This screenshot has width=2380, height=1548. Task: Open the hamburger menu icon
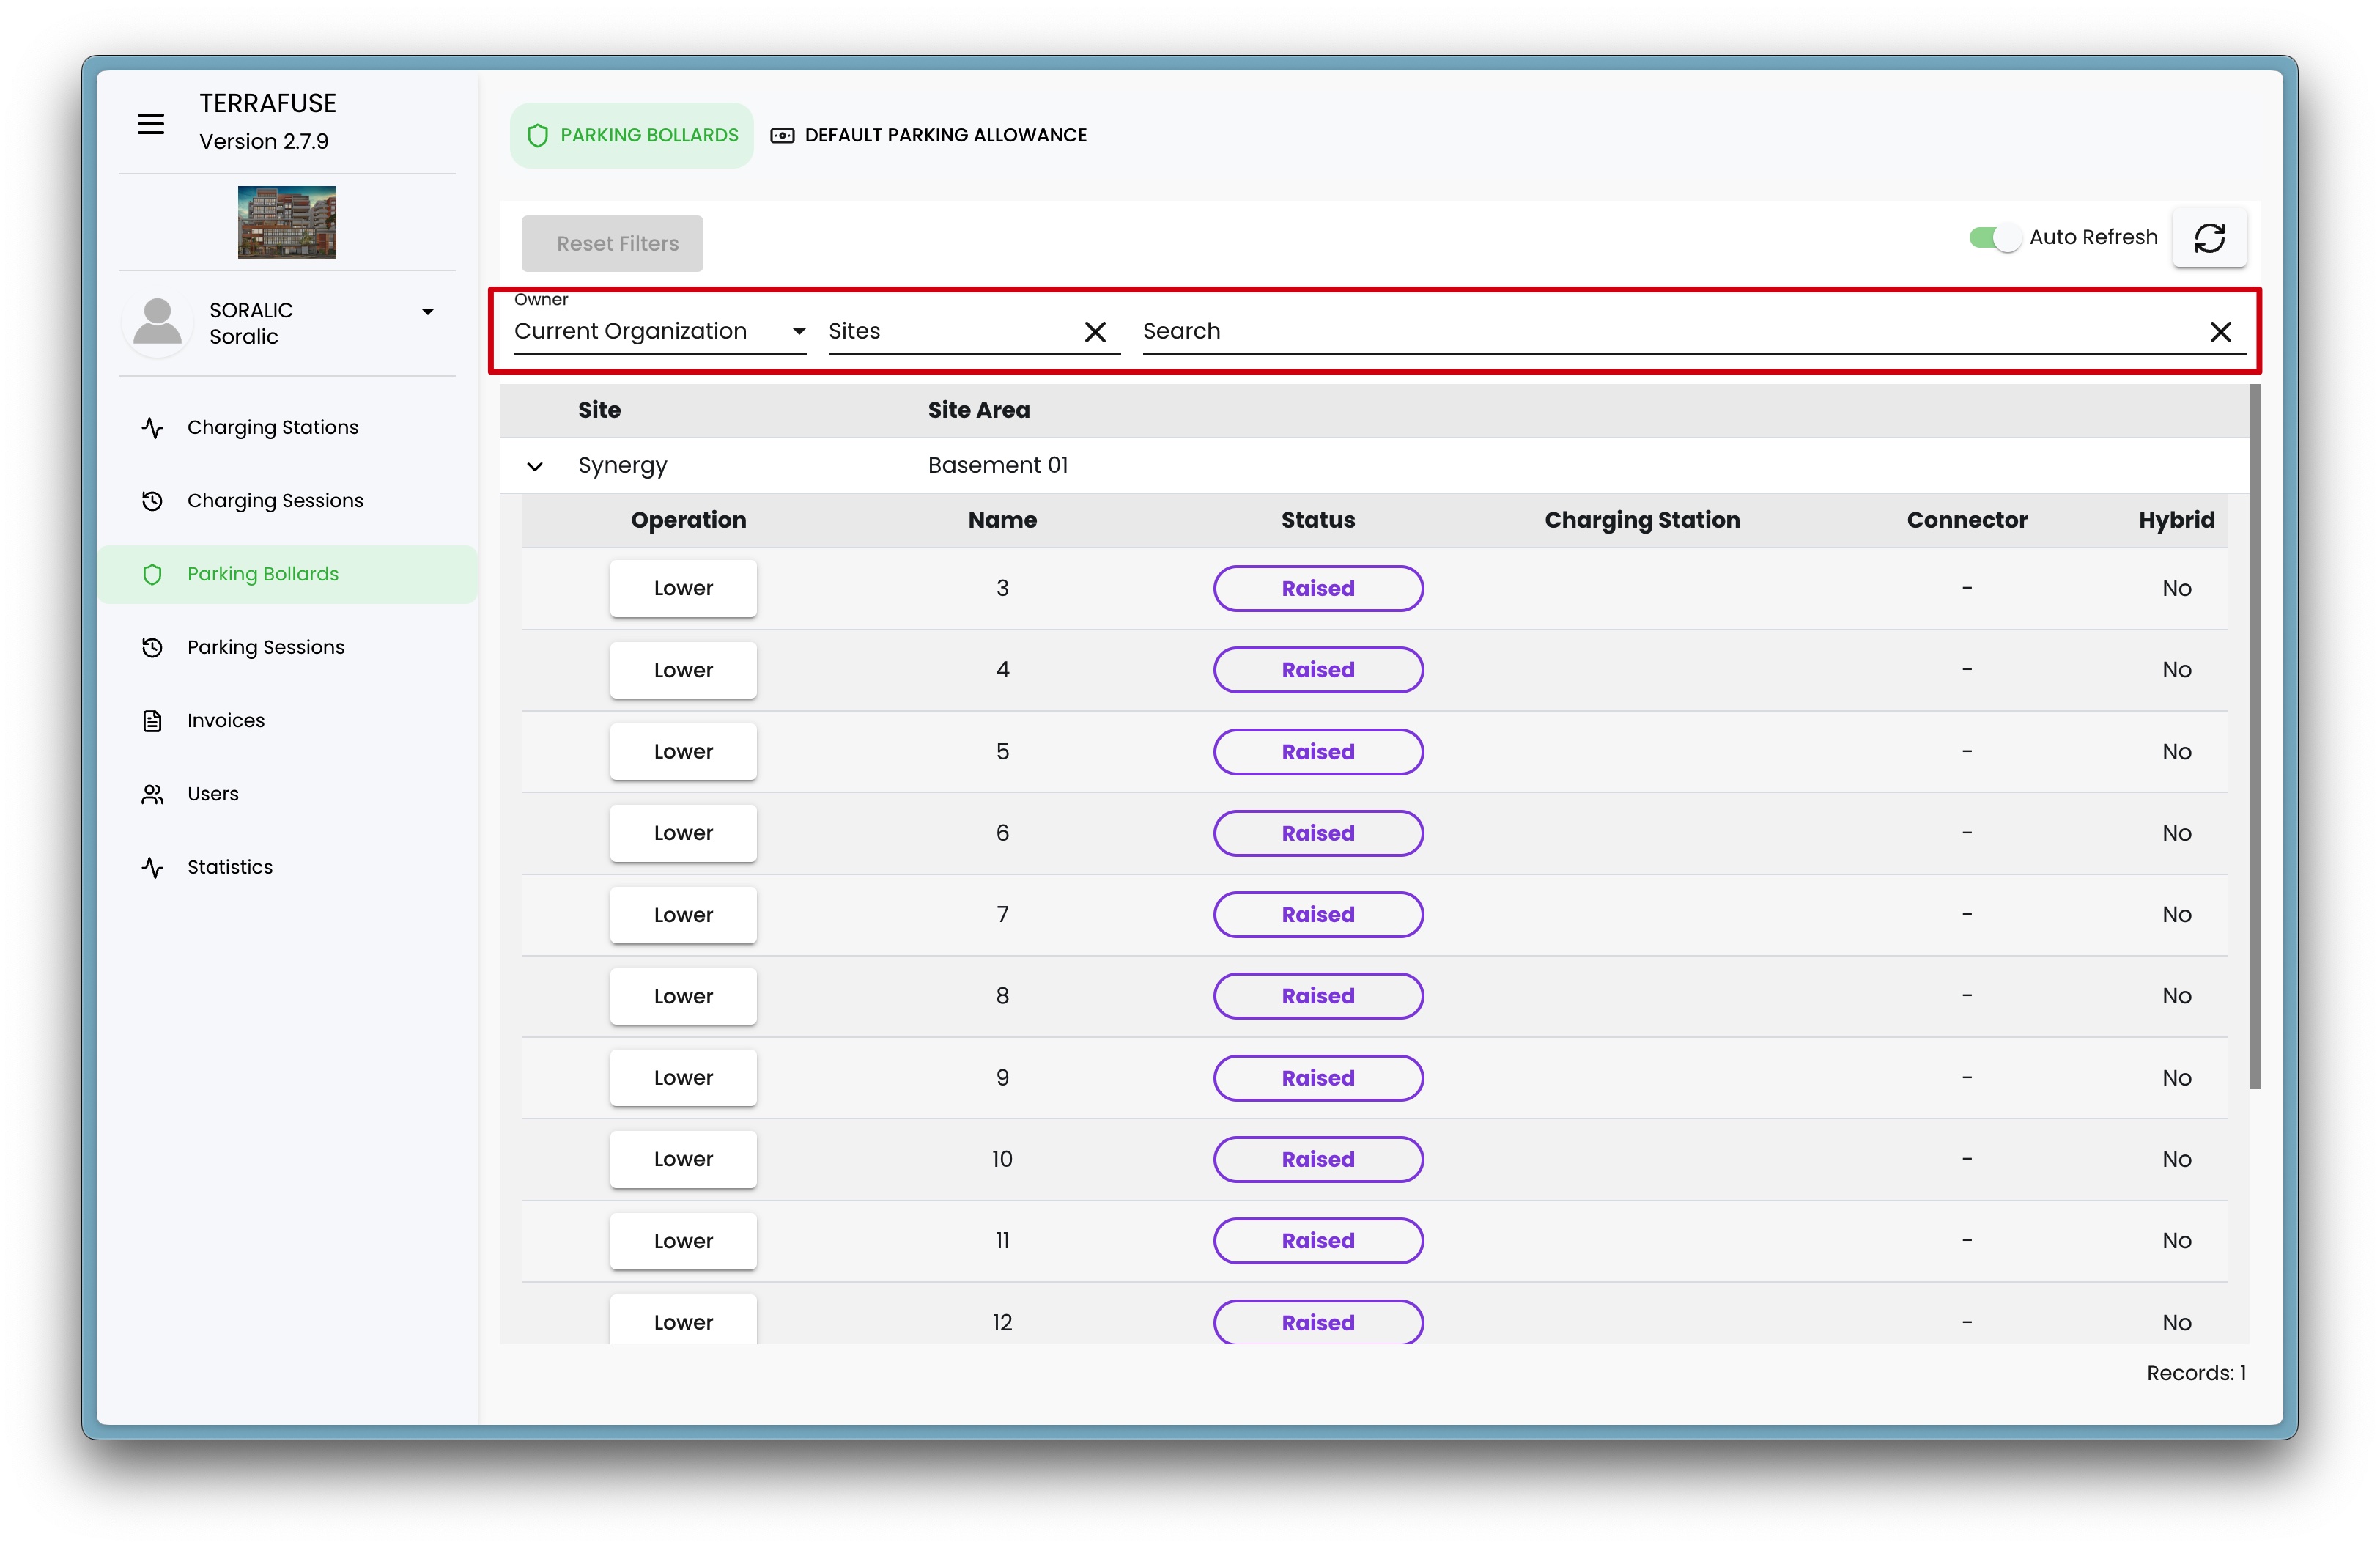pos(151,124)
